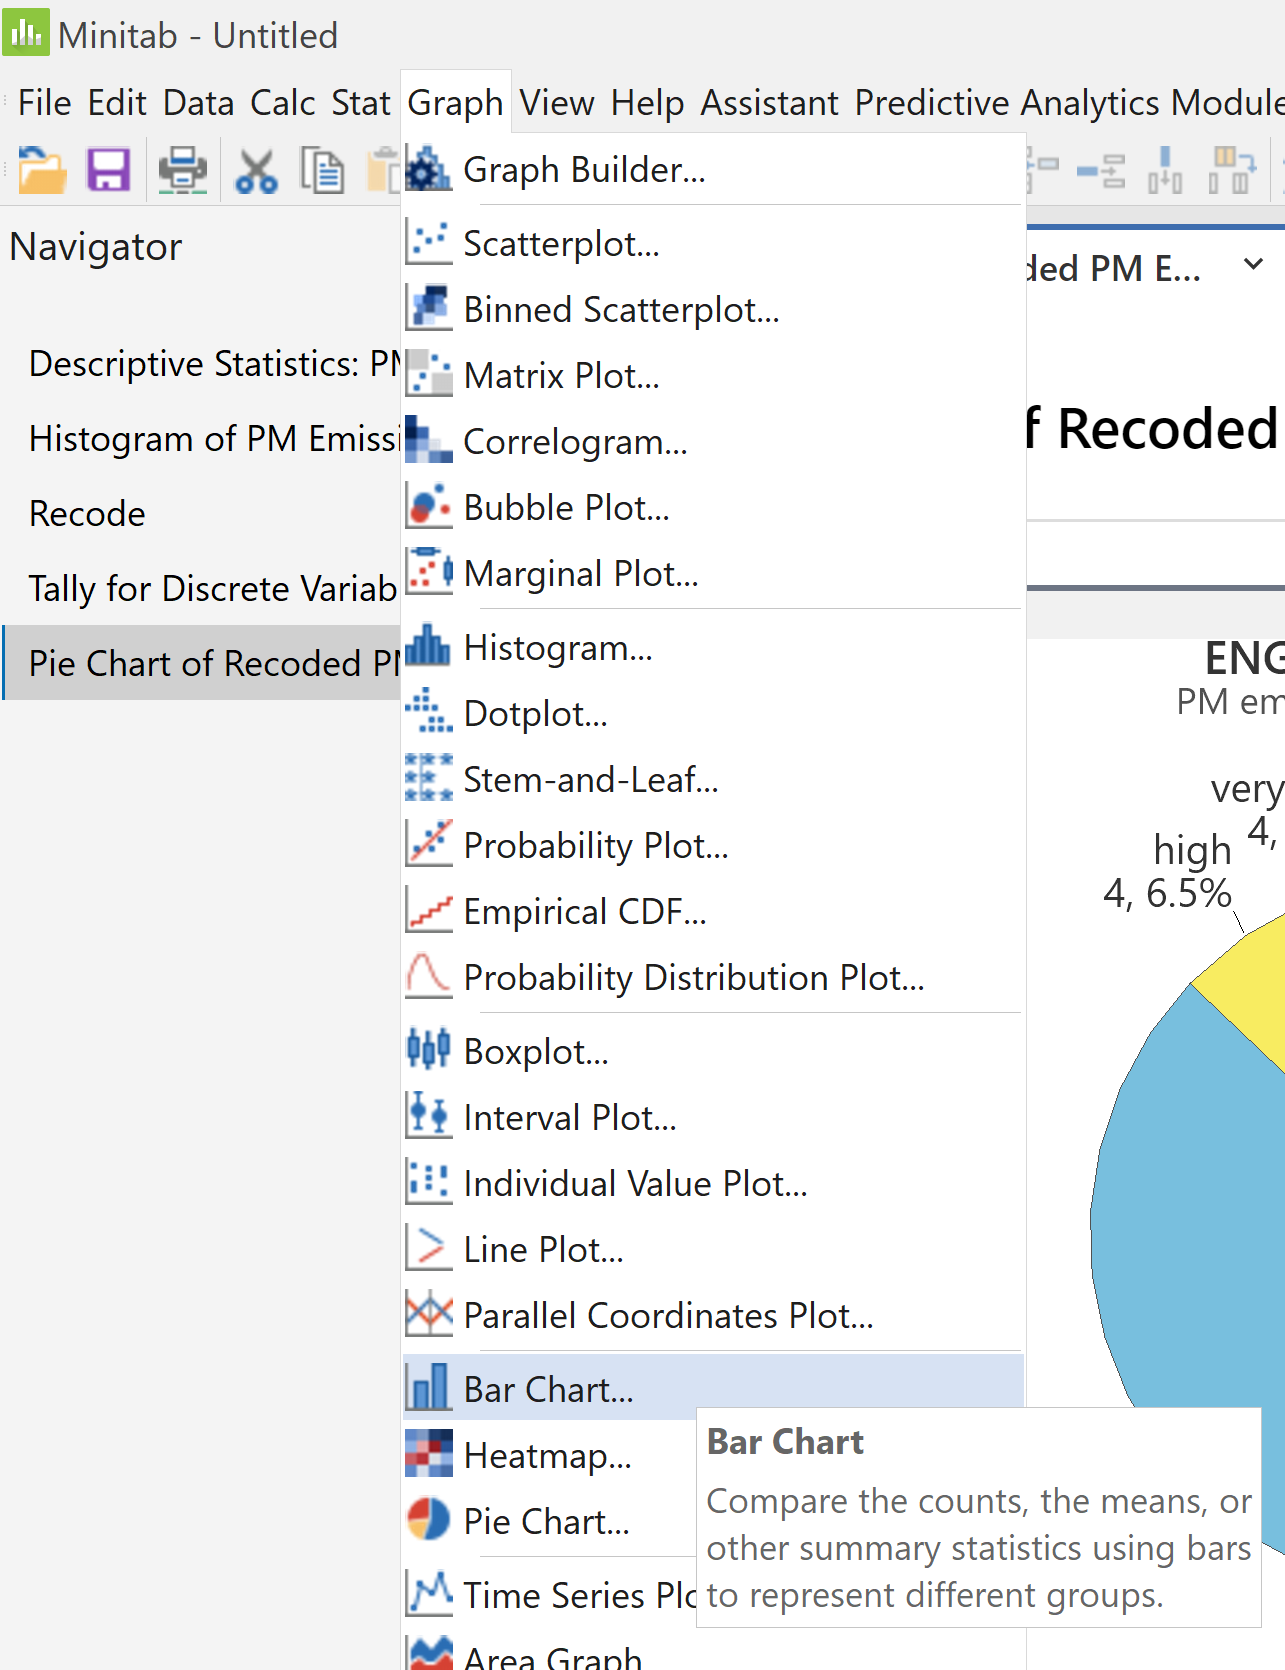Click the Time Series Plot icon
The image size is (1285, 1670).
tap(429, 1595)
